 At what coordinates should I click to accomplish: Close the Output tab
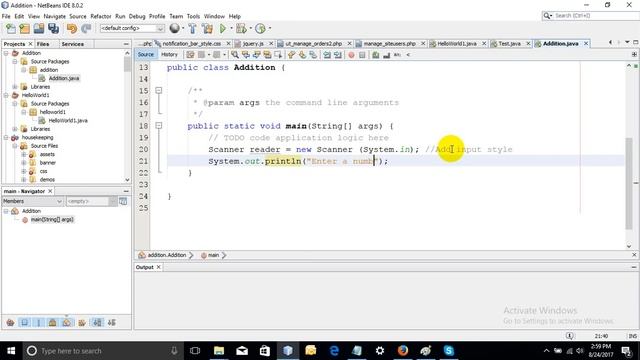[158, 267]
